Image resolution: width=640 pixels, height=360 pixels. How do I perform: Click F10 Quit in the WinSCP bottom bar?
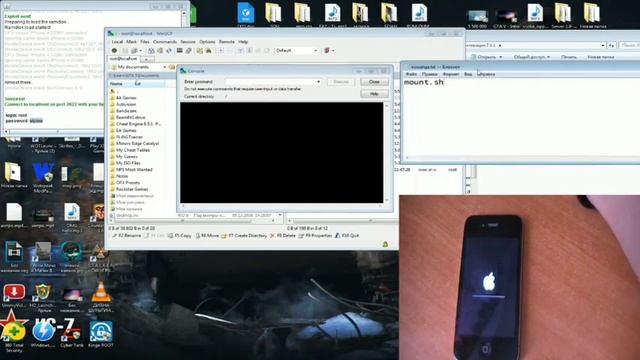tap(347, 236)
